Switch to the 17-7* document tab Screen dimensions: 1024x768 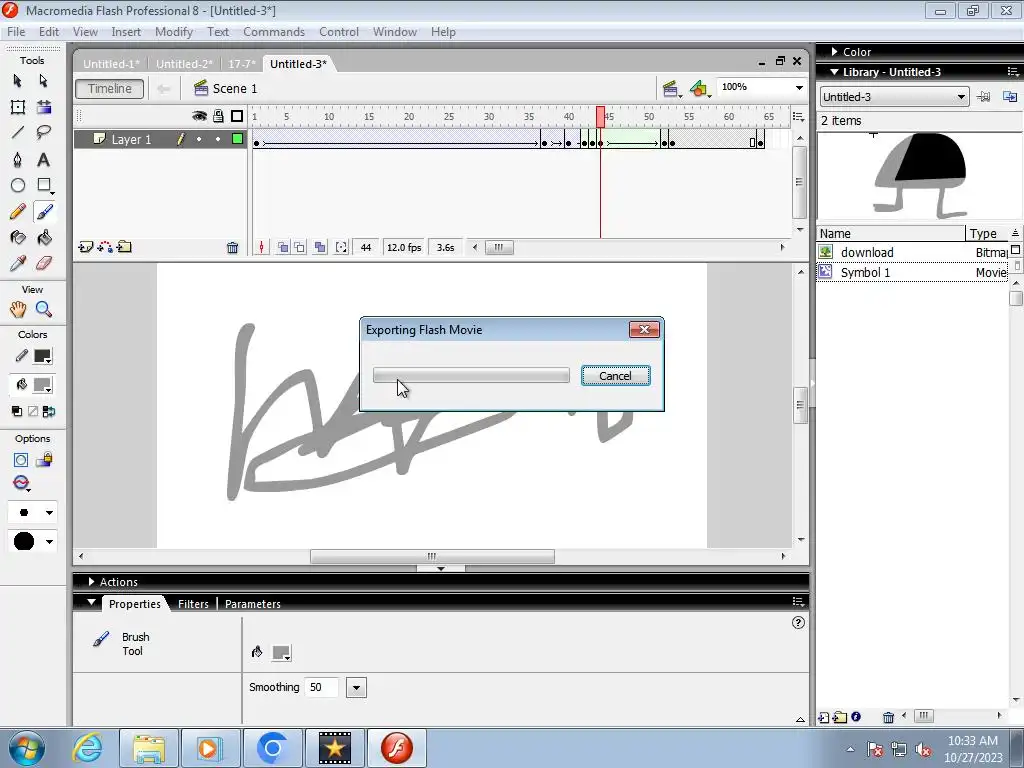[x=242, y=64]
